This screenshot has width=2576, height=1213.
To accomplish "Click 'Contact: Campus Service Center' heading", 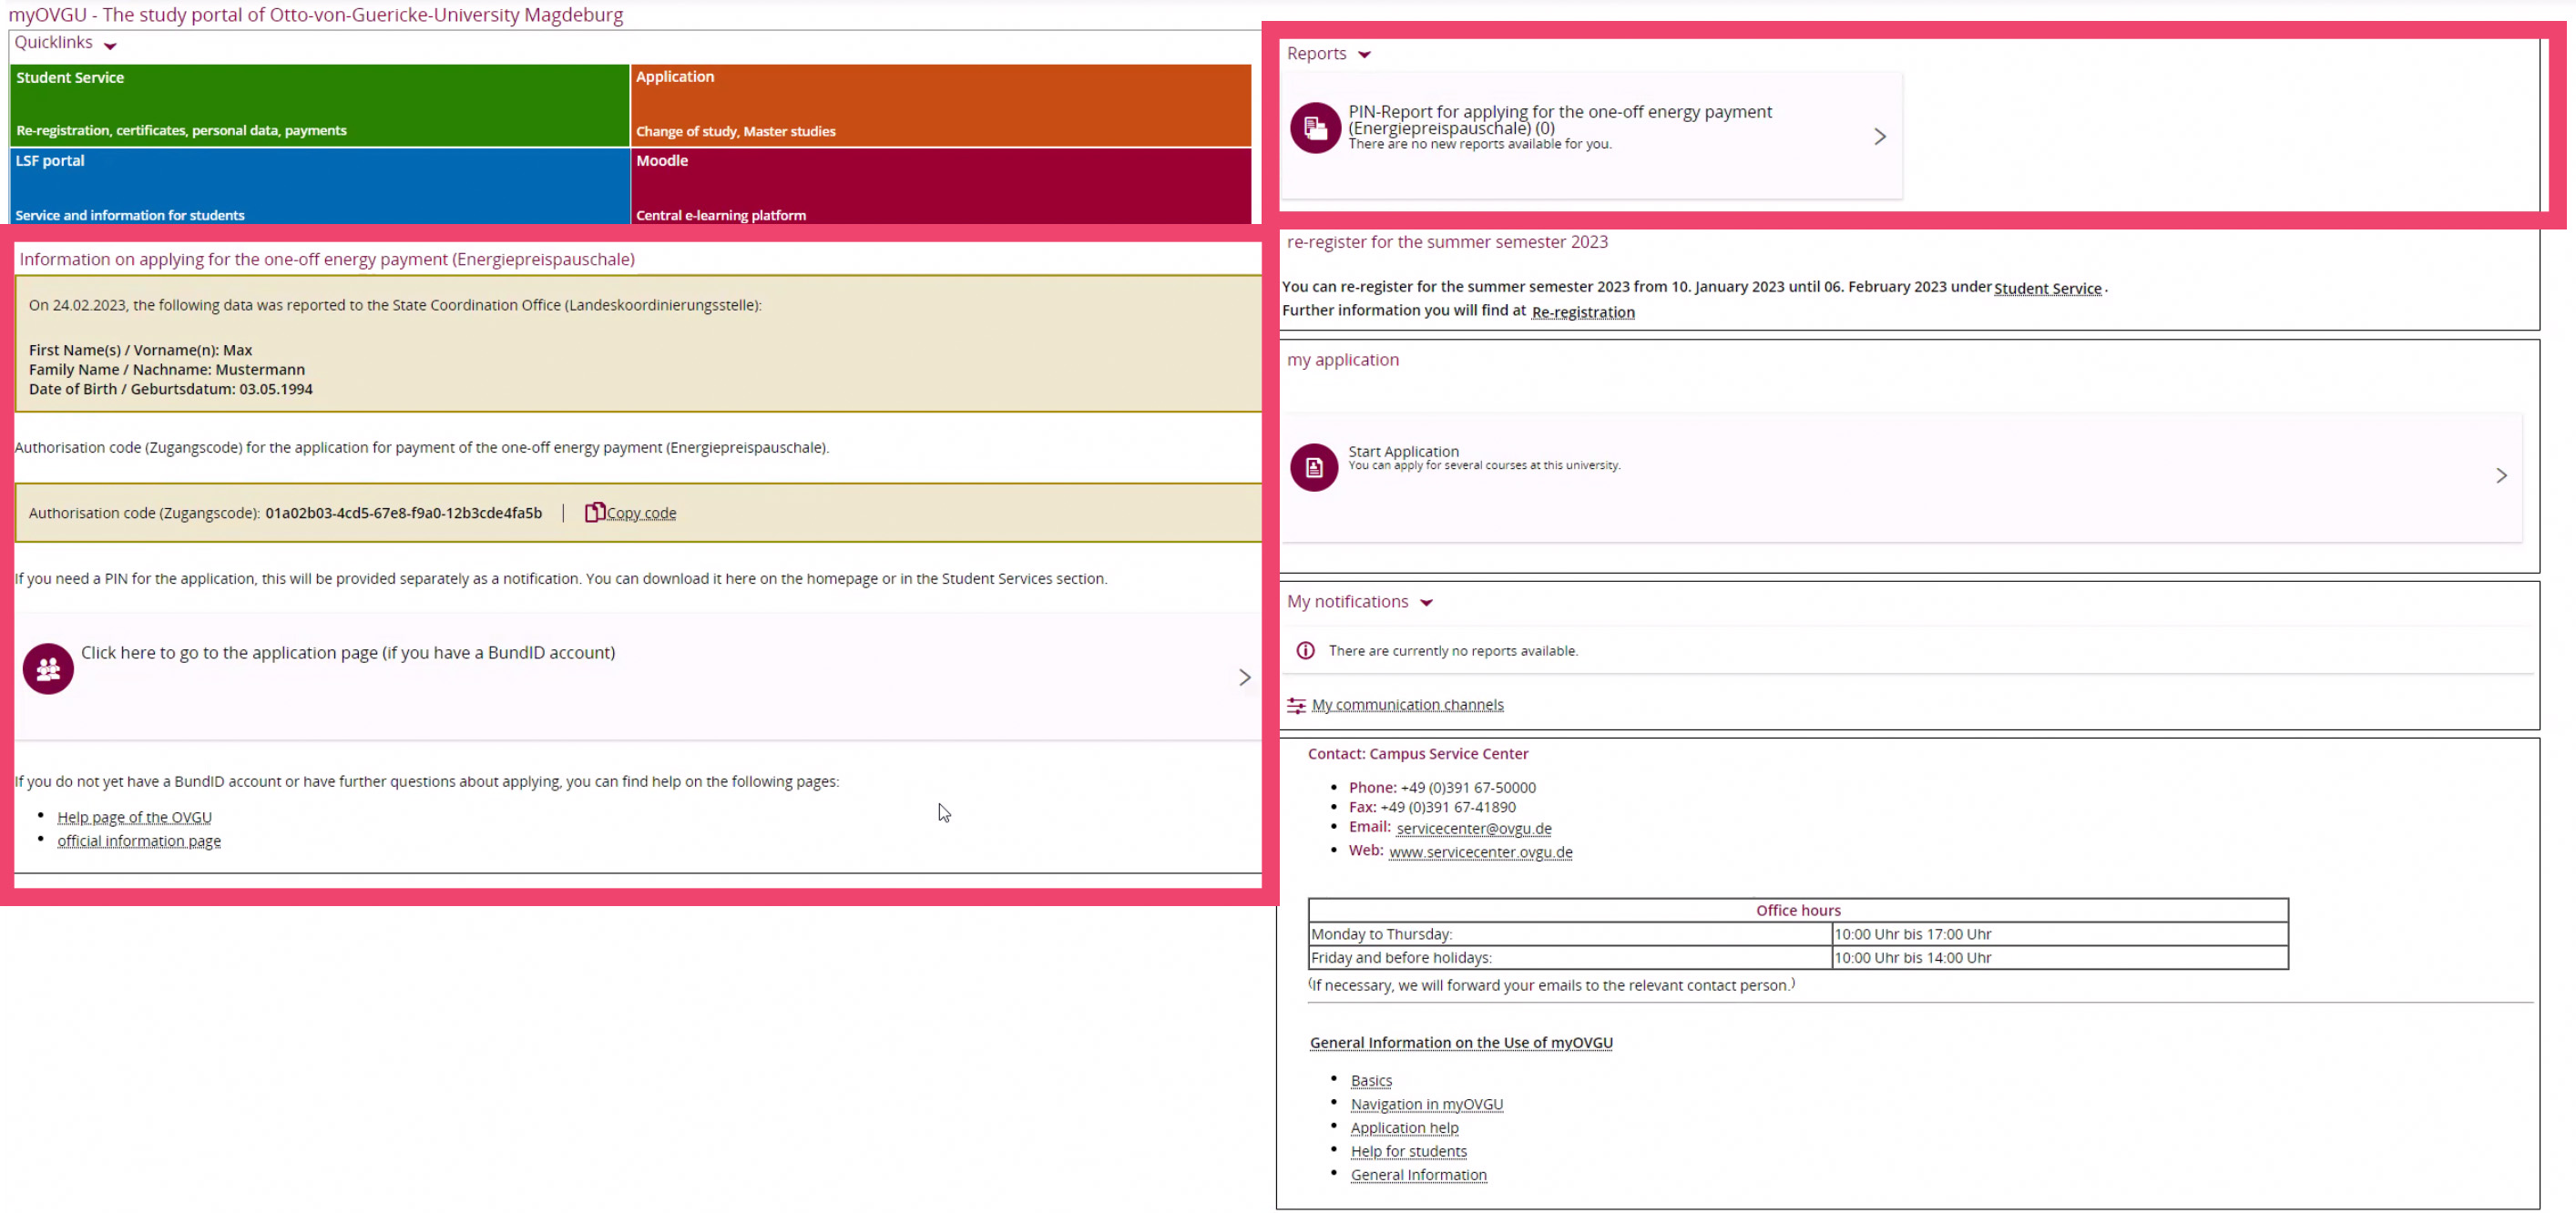I will coord(1417,754).
